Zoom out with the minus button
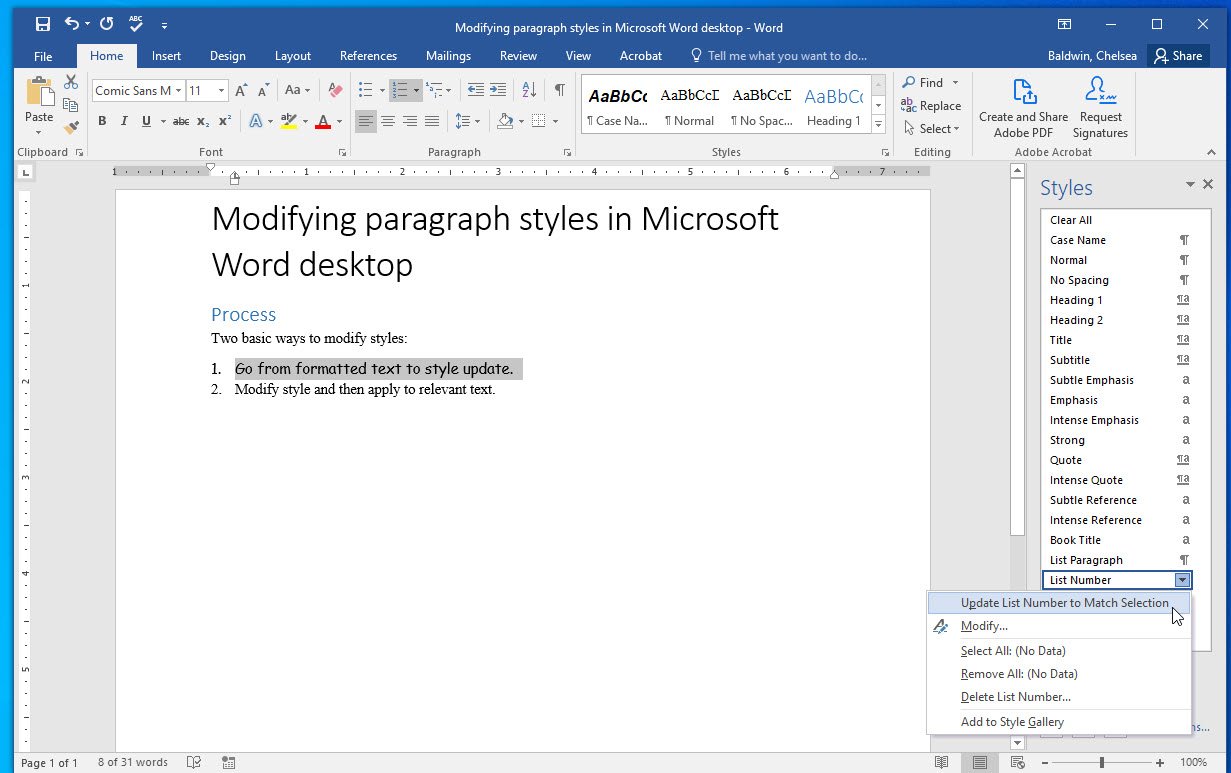The width and height of the screenshot is (1231, 773). [1047, 762]
